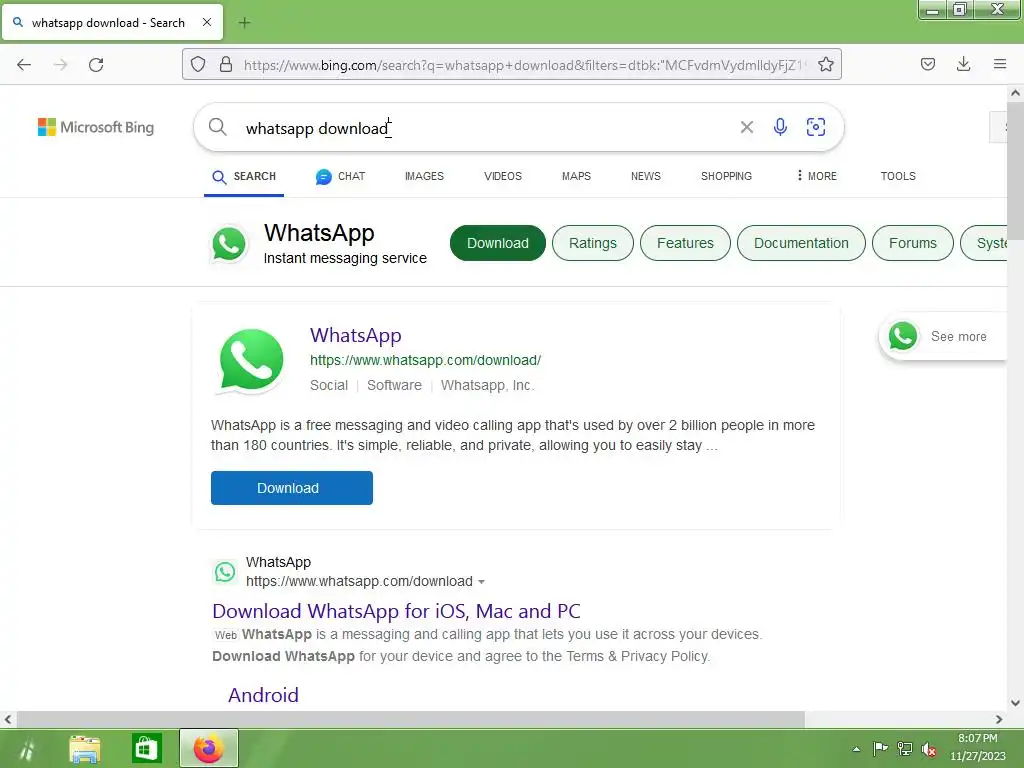This screenshot has width=1024, height=768.
Task: Bookmark this page with the star icon
Action: point(825,65)
